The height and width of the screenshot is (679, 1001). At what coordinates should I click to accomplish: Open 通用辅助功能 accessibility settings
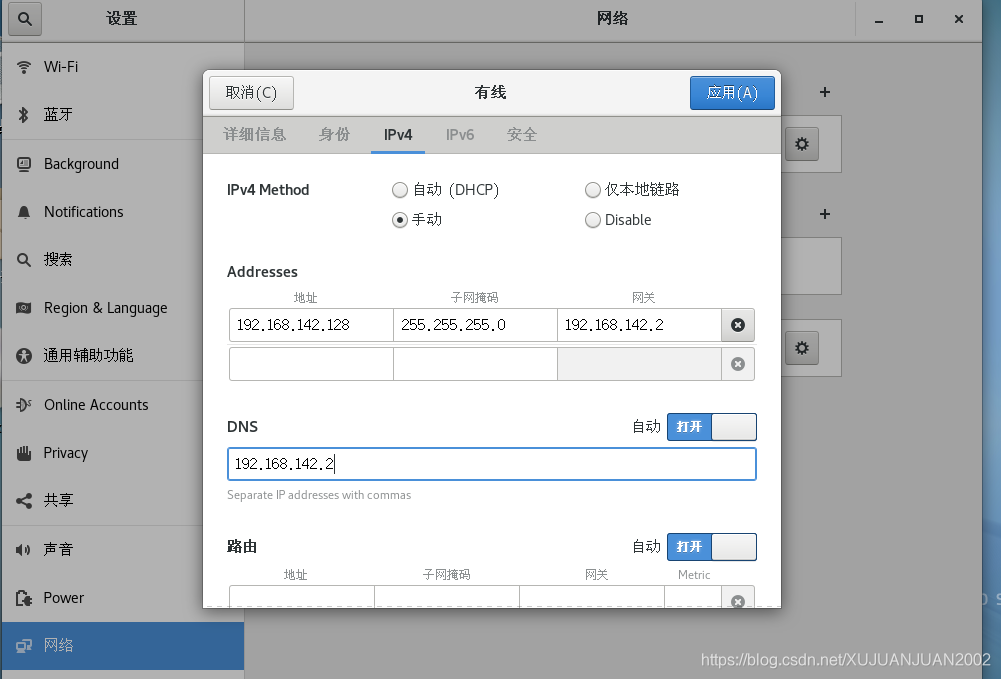pyautogui.click(x=123, y=355)
